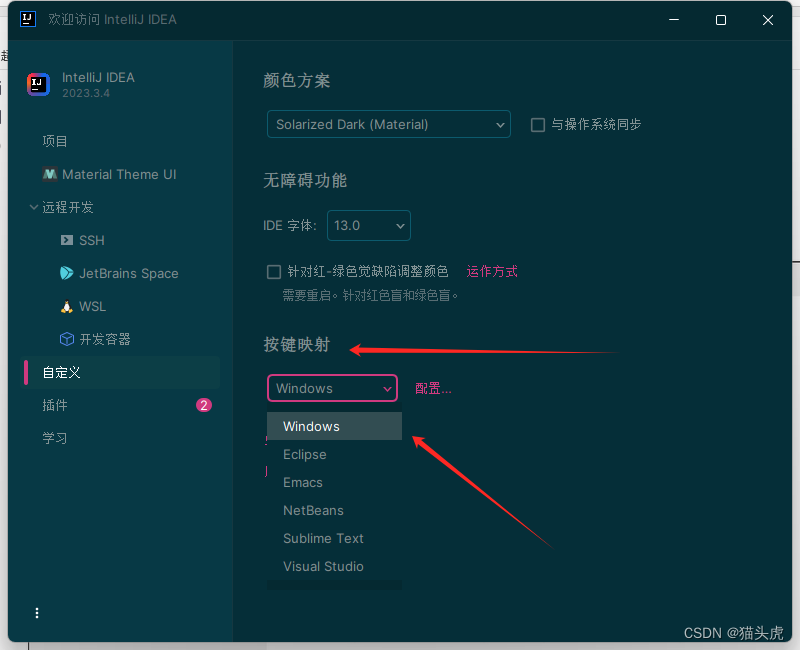Close the IntelliJ IDEA welcome window

pos(768,19)
